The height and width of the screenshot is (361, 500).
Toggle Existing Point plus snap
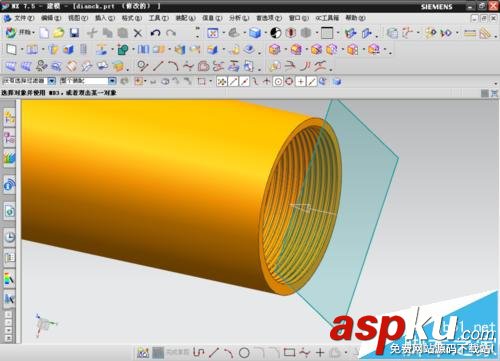pyautogui.click(x=301, y=81)
